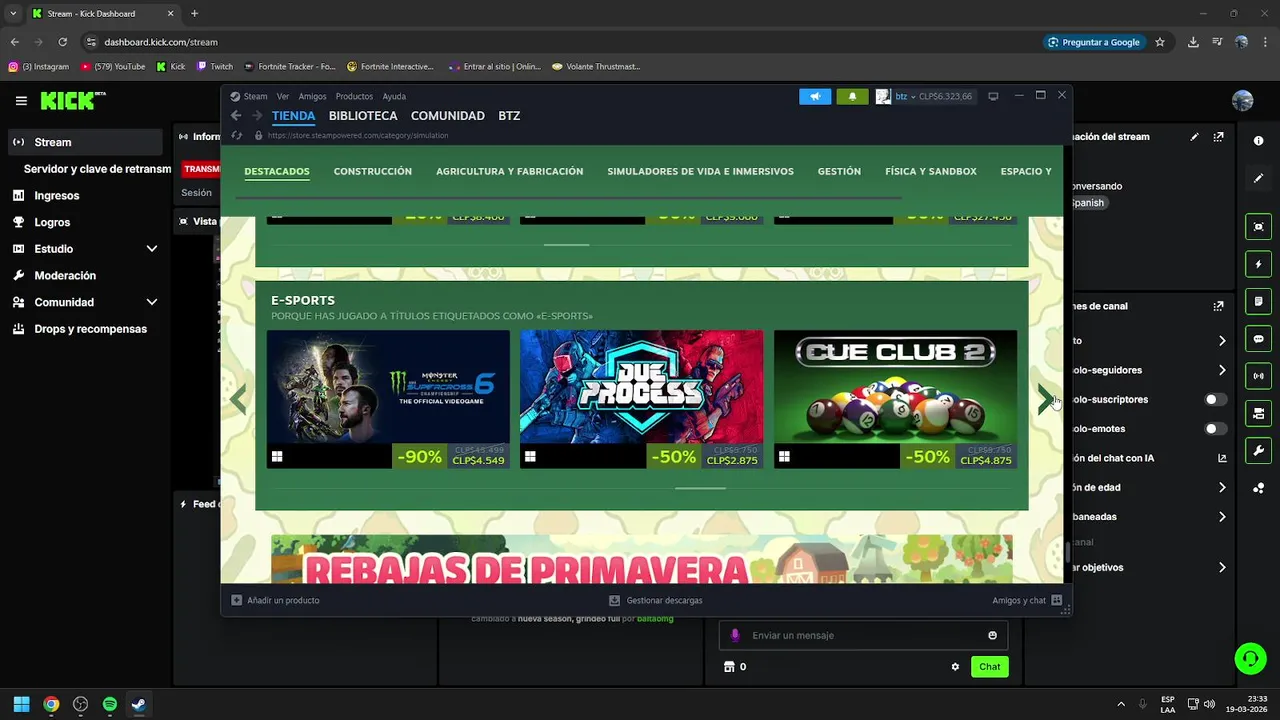This screenshot has height=720, width=1280.
Task: Go back in Steam navigation
Action: coord(236,116)
